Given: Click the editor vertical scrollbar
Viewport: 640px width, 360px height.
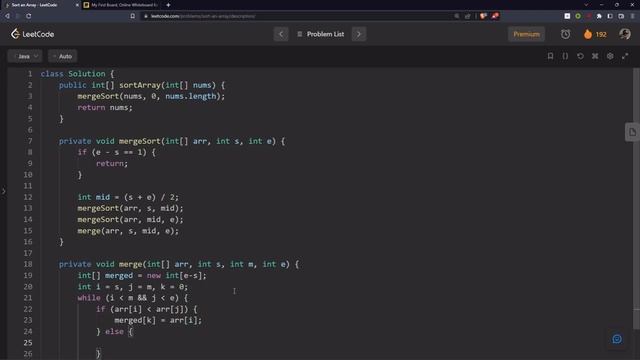Looking at the screenshot, I should [636, 198].
